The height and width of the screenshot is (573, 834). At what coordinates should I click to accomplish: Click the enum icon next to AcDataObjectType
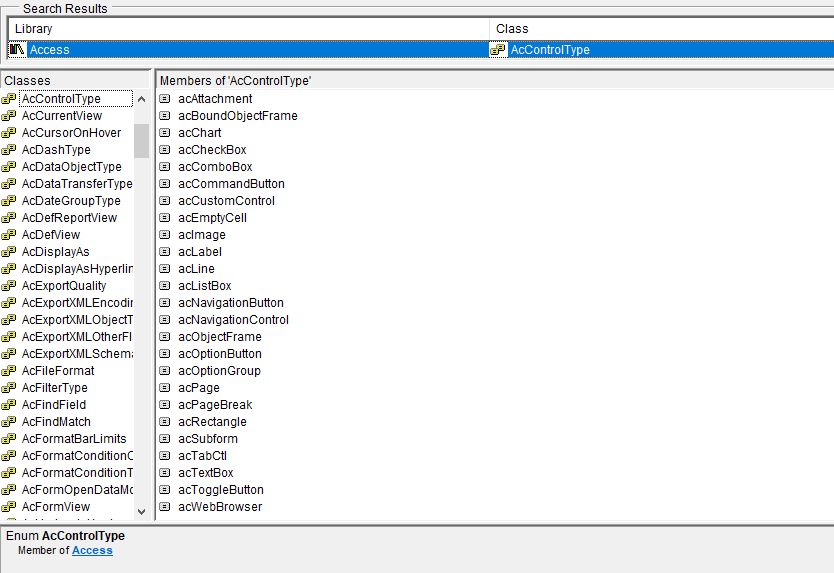point(9,167)
